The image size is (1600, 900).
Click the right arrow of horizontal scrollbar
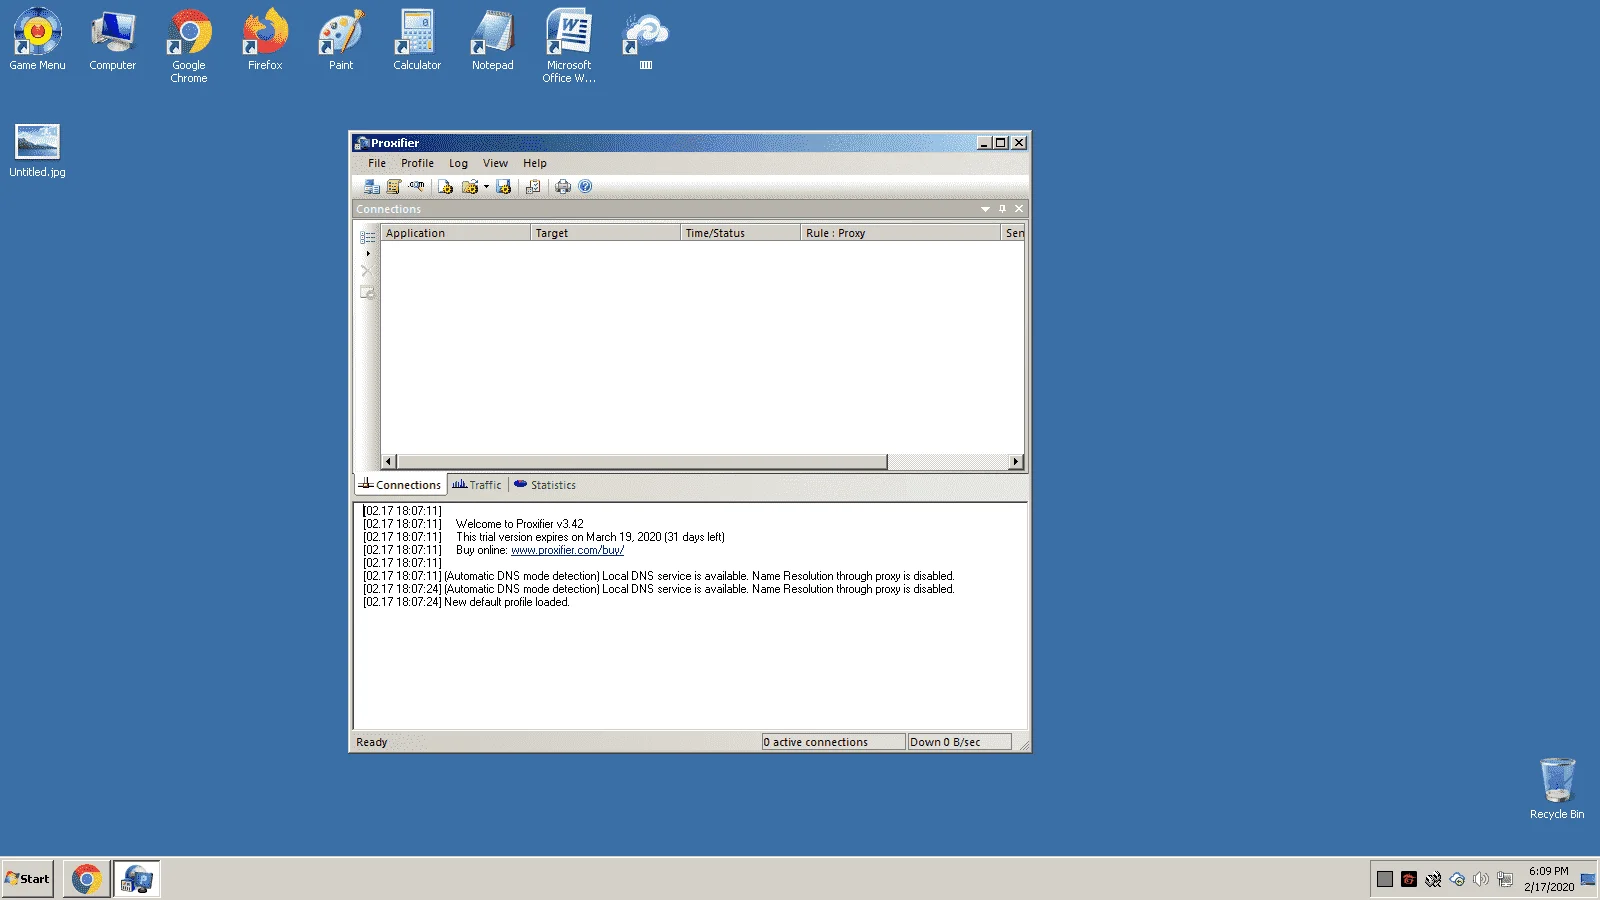1016,462
